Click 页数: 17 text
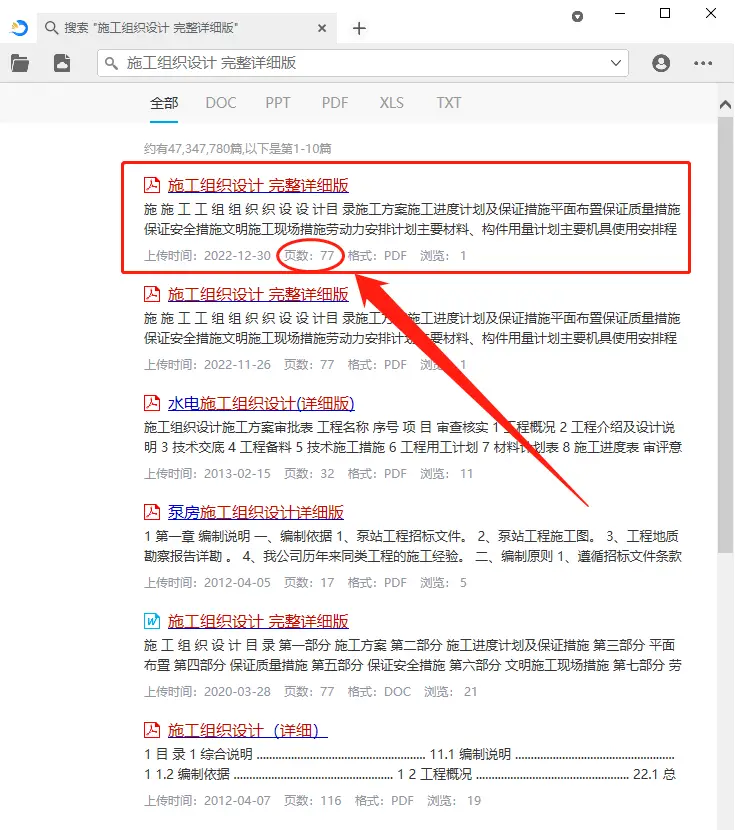The image size is (735, 830). 309,583
